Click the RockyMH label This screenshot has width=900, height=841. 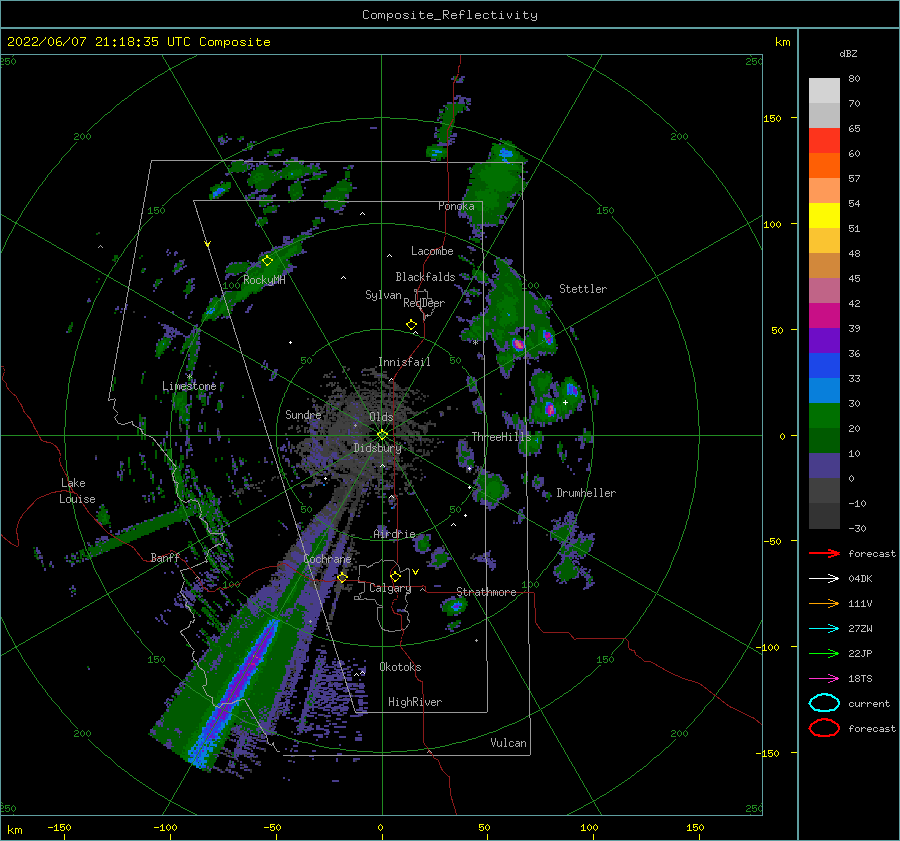click(x=264, y=280)
